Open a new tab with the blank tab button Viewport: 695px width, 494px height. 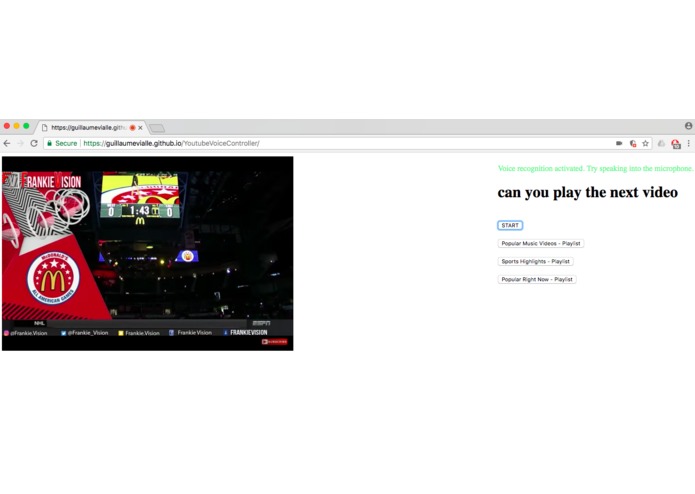[x=157, y=128]
